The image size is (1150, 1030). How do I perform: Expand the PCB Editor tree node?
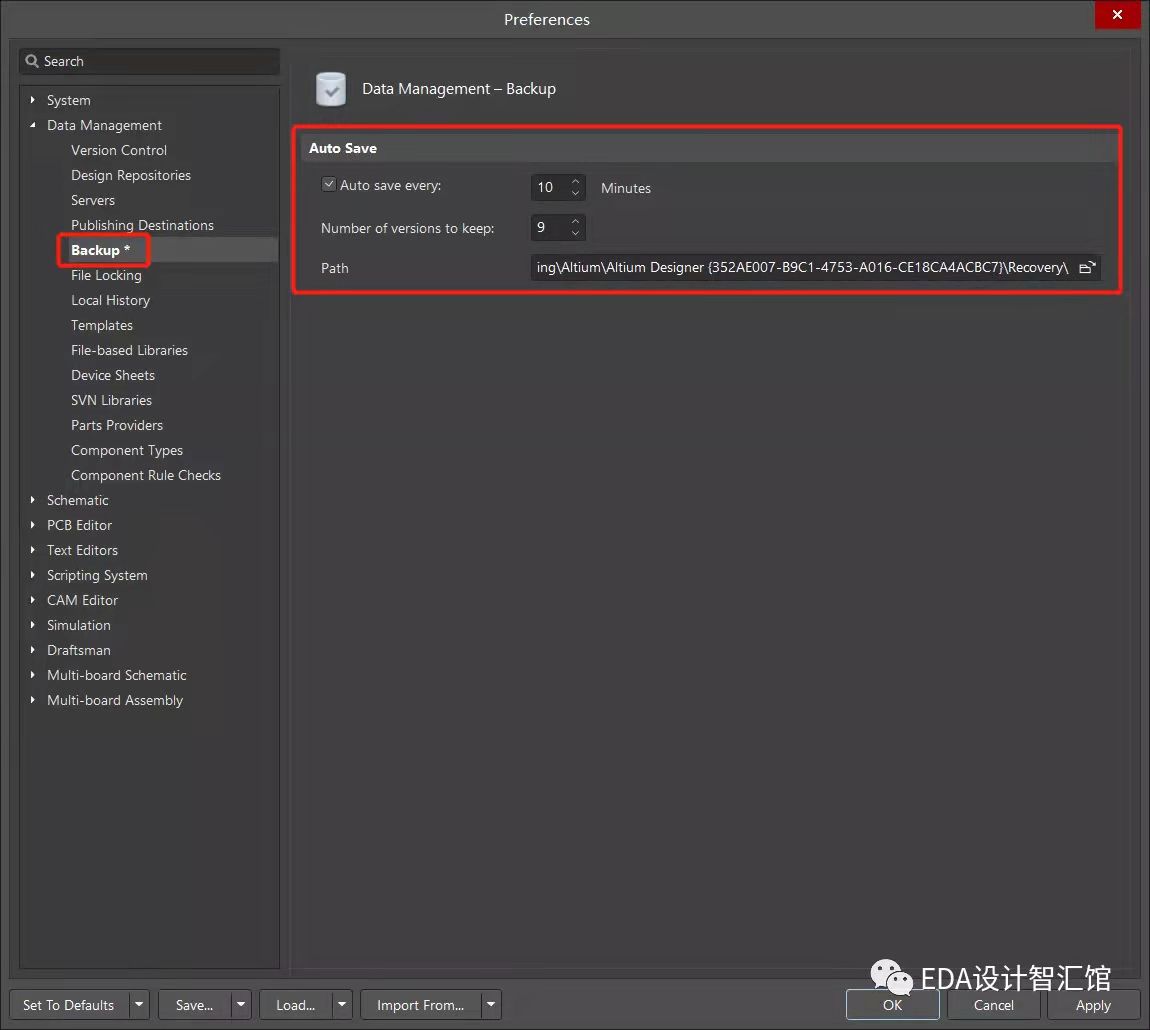(x=32, y=525)
